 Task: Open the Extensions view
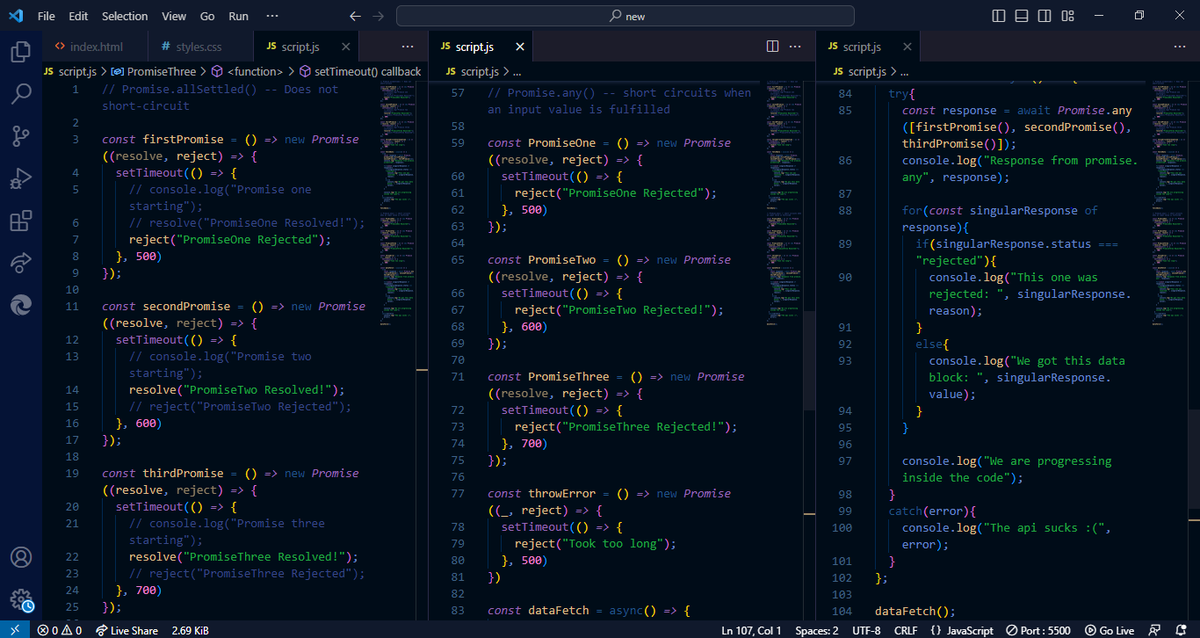click(20, 222)
